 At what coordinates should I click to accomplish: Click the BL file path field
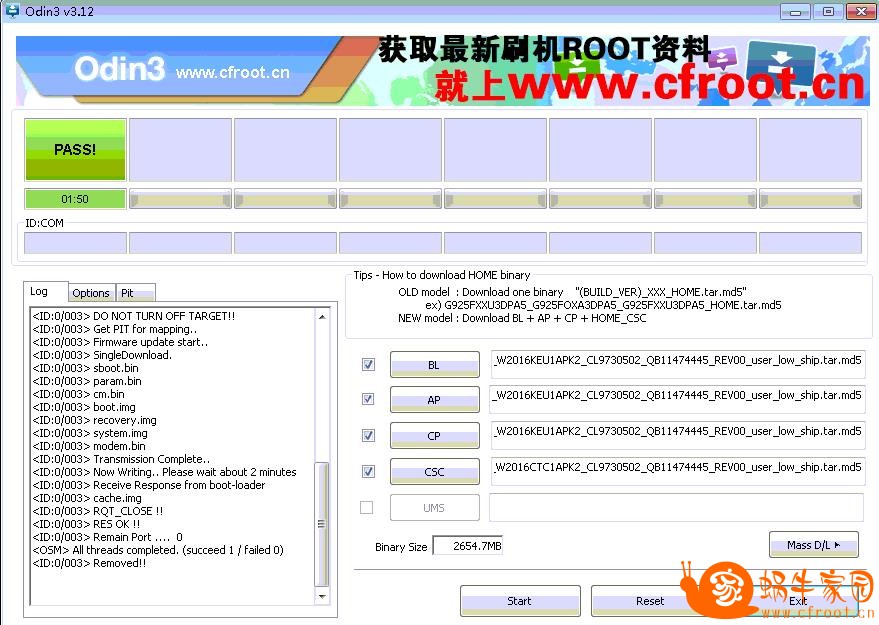click(x=678, y=364)
